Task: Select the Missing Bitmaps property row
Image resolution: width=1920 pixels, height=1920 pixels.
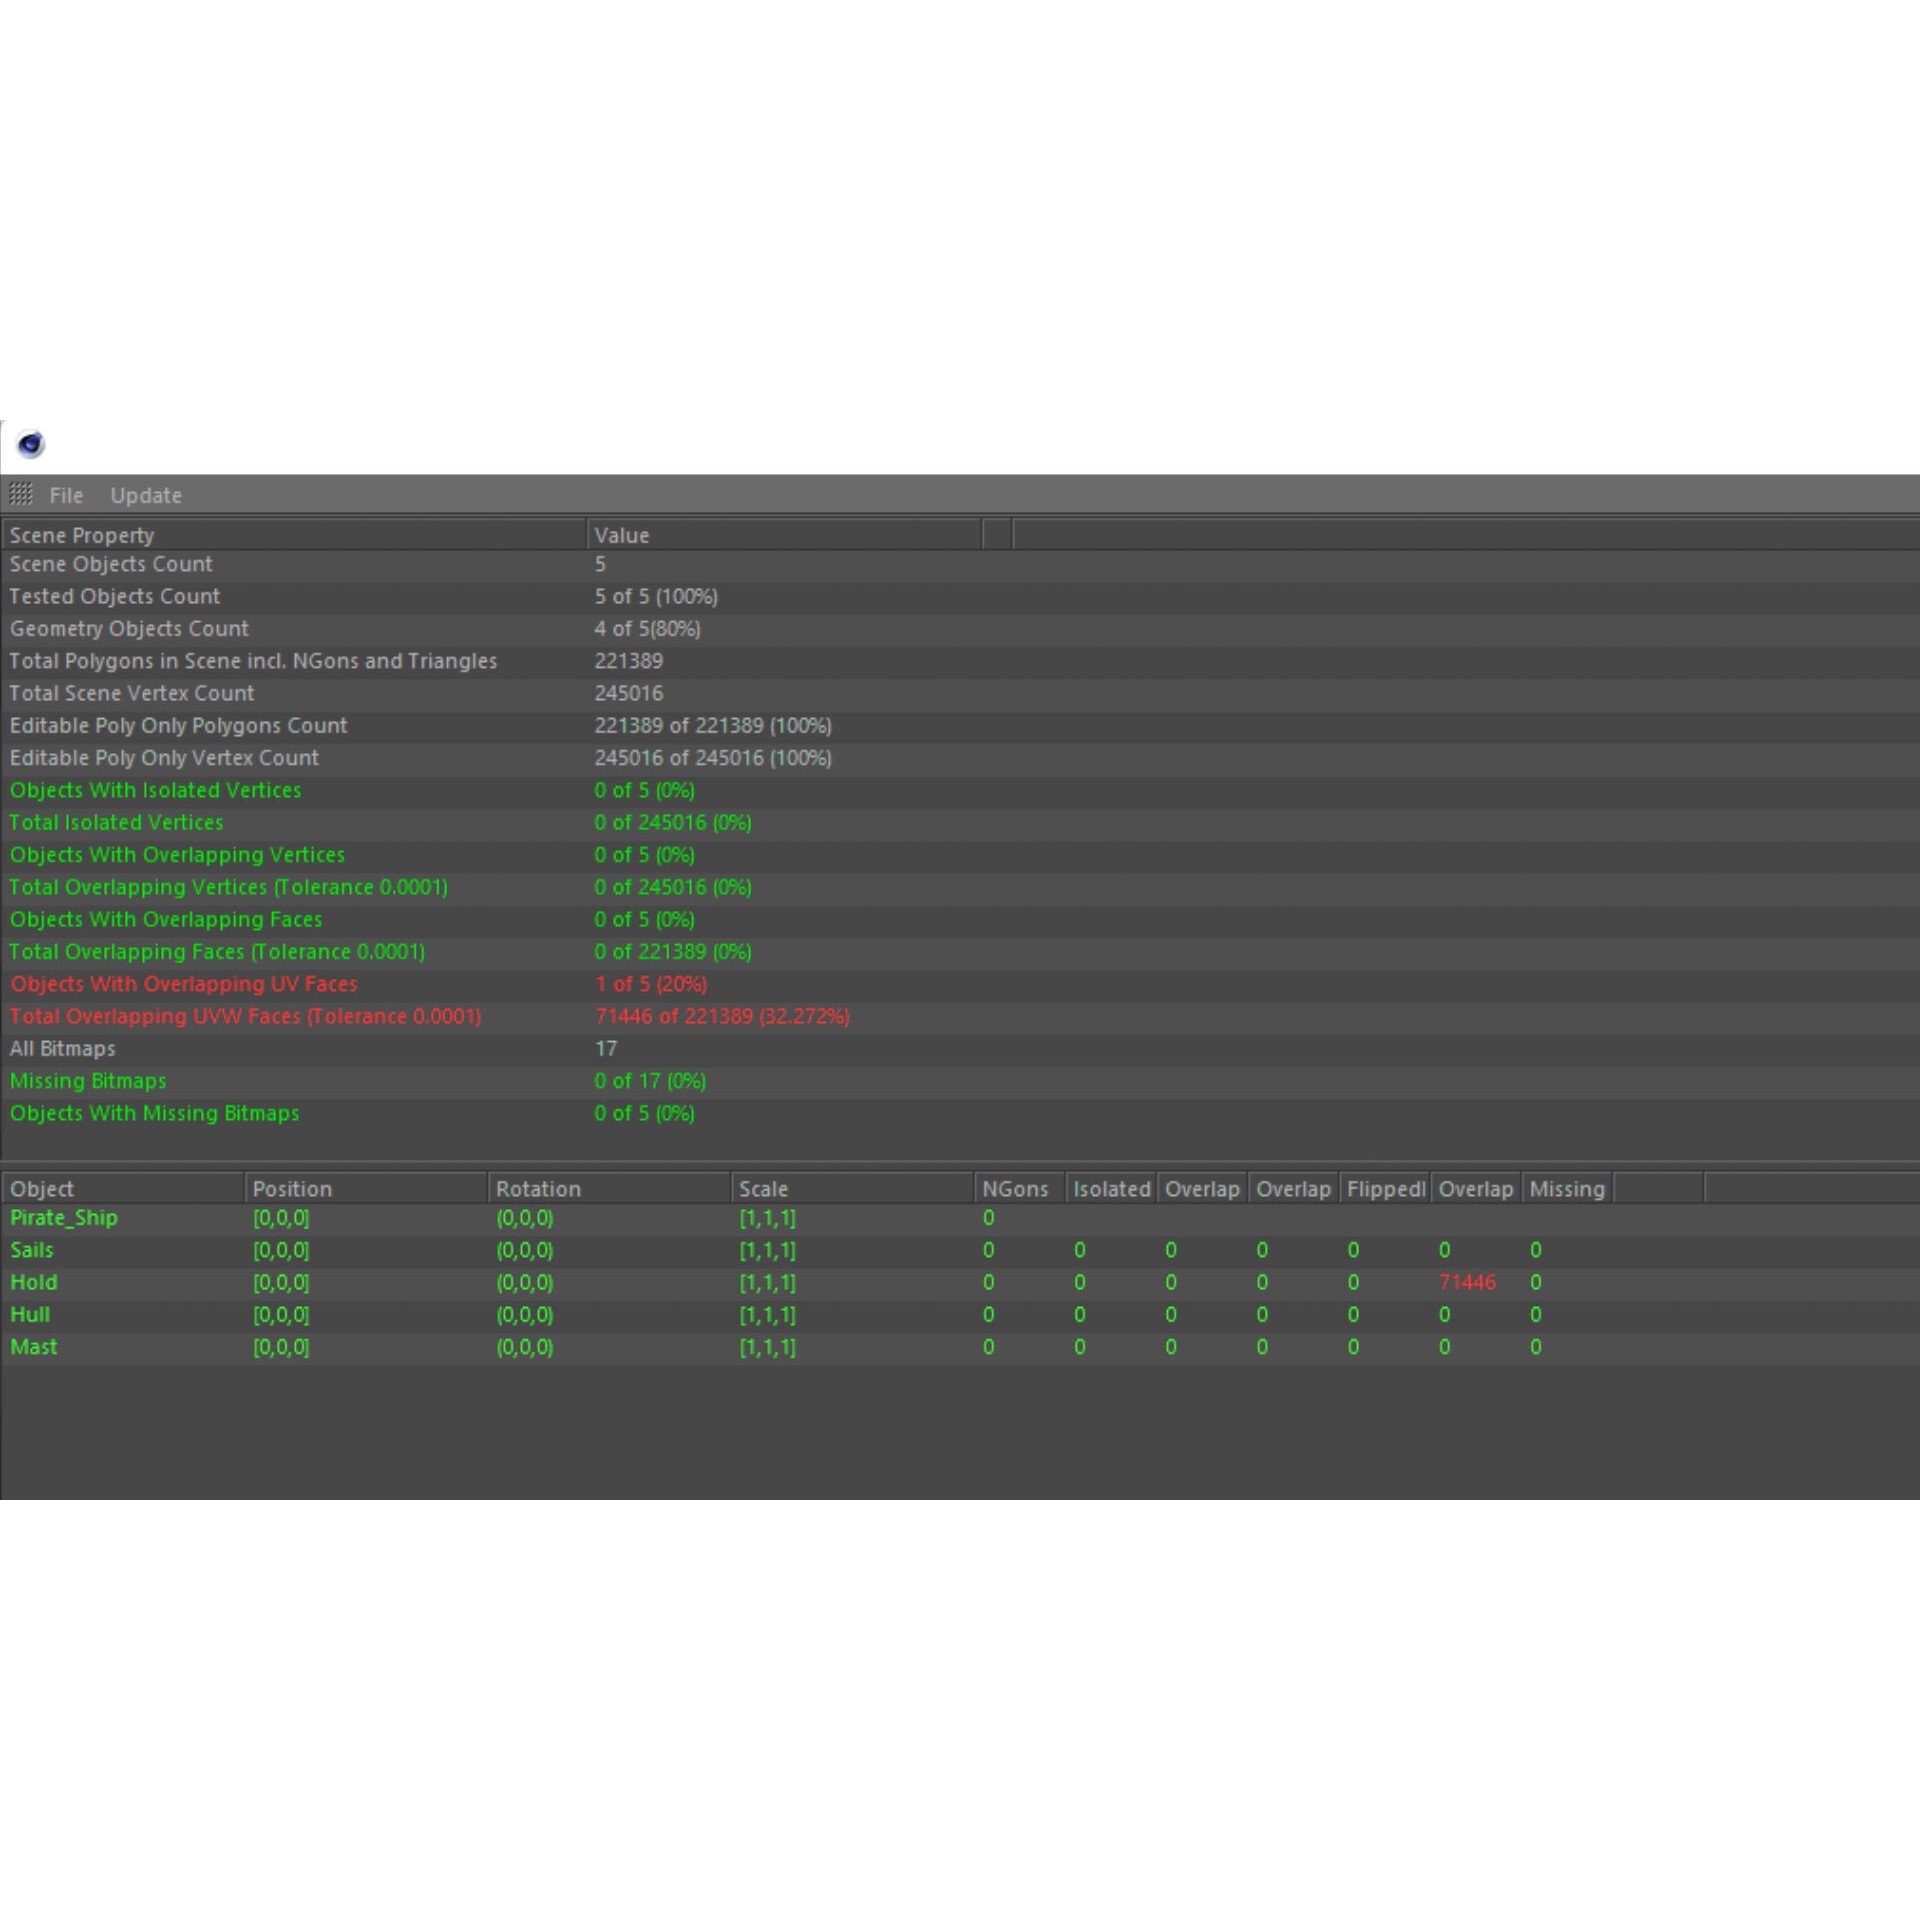Action: (88, 1080)
